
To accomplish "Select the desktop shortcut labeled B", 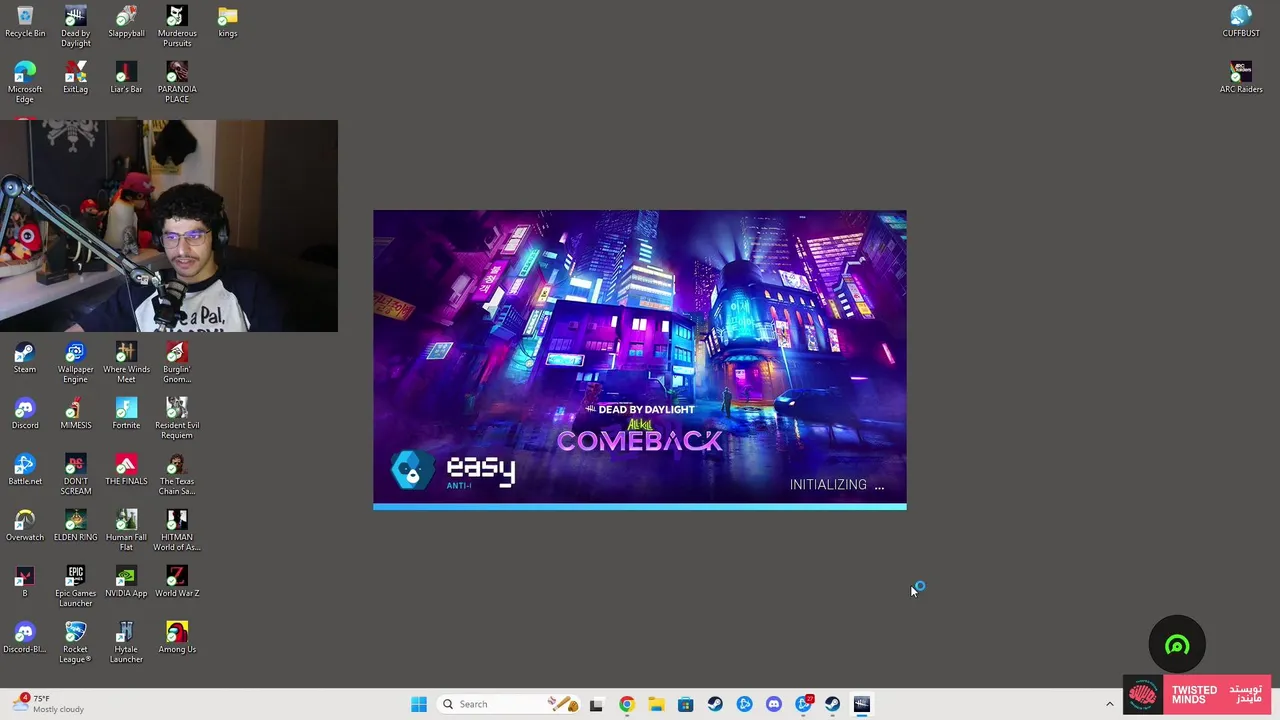I will (x=25, y=582).
